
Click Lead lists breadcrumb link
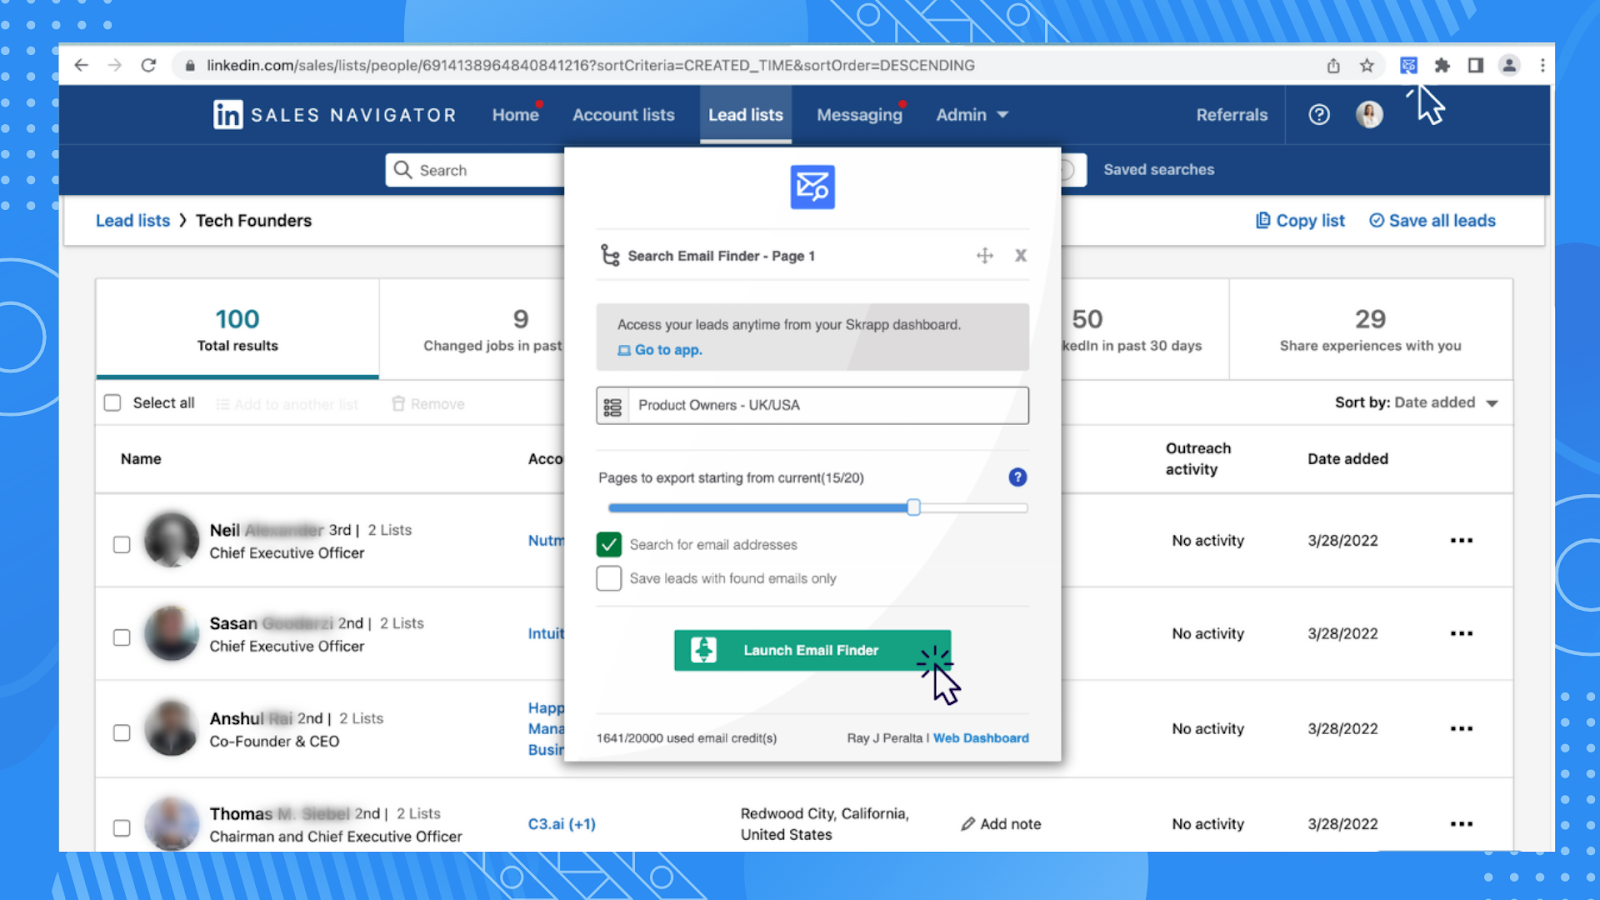[x=133, y=221]
